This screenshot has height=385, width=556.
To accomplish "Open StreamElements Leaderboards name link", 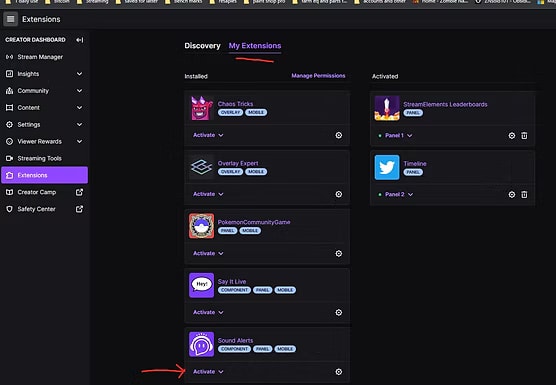I will [445, 104].
